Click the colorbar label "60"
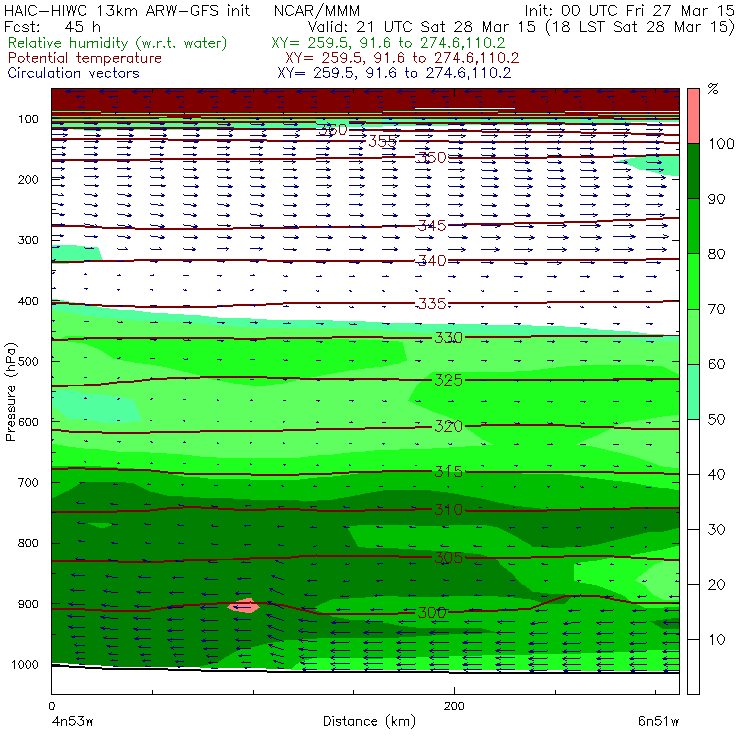Image resolution: width=740 pixels, height=740 pixels. point(716,364)
